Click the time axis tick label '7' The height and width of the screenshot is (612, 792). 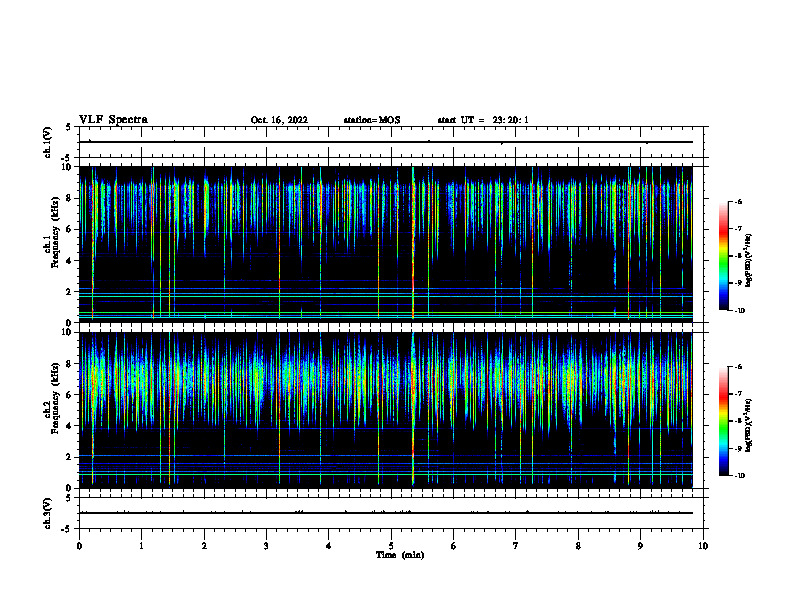(x=516, y=546)
